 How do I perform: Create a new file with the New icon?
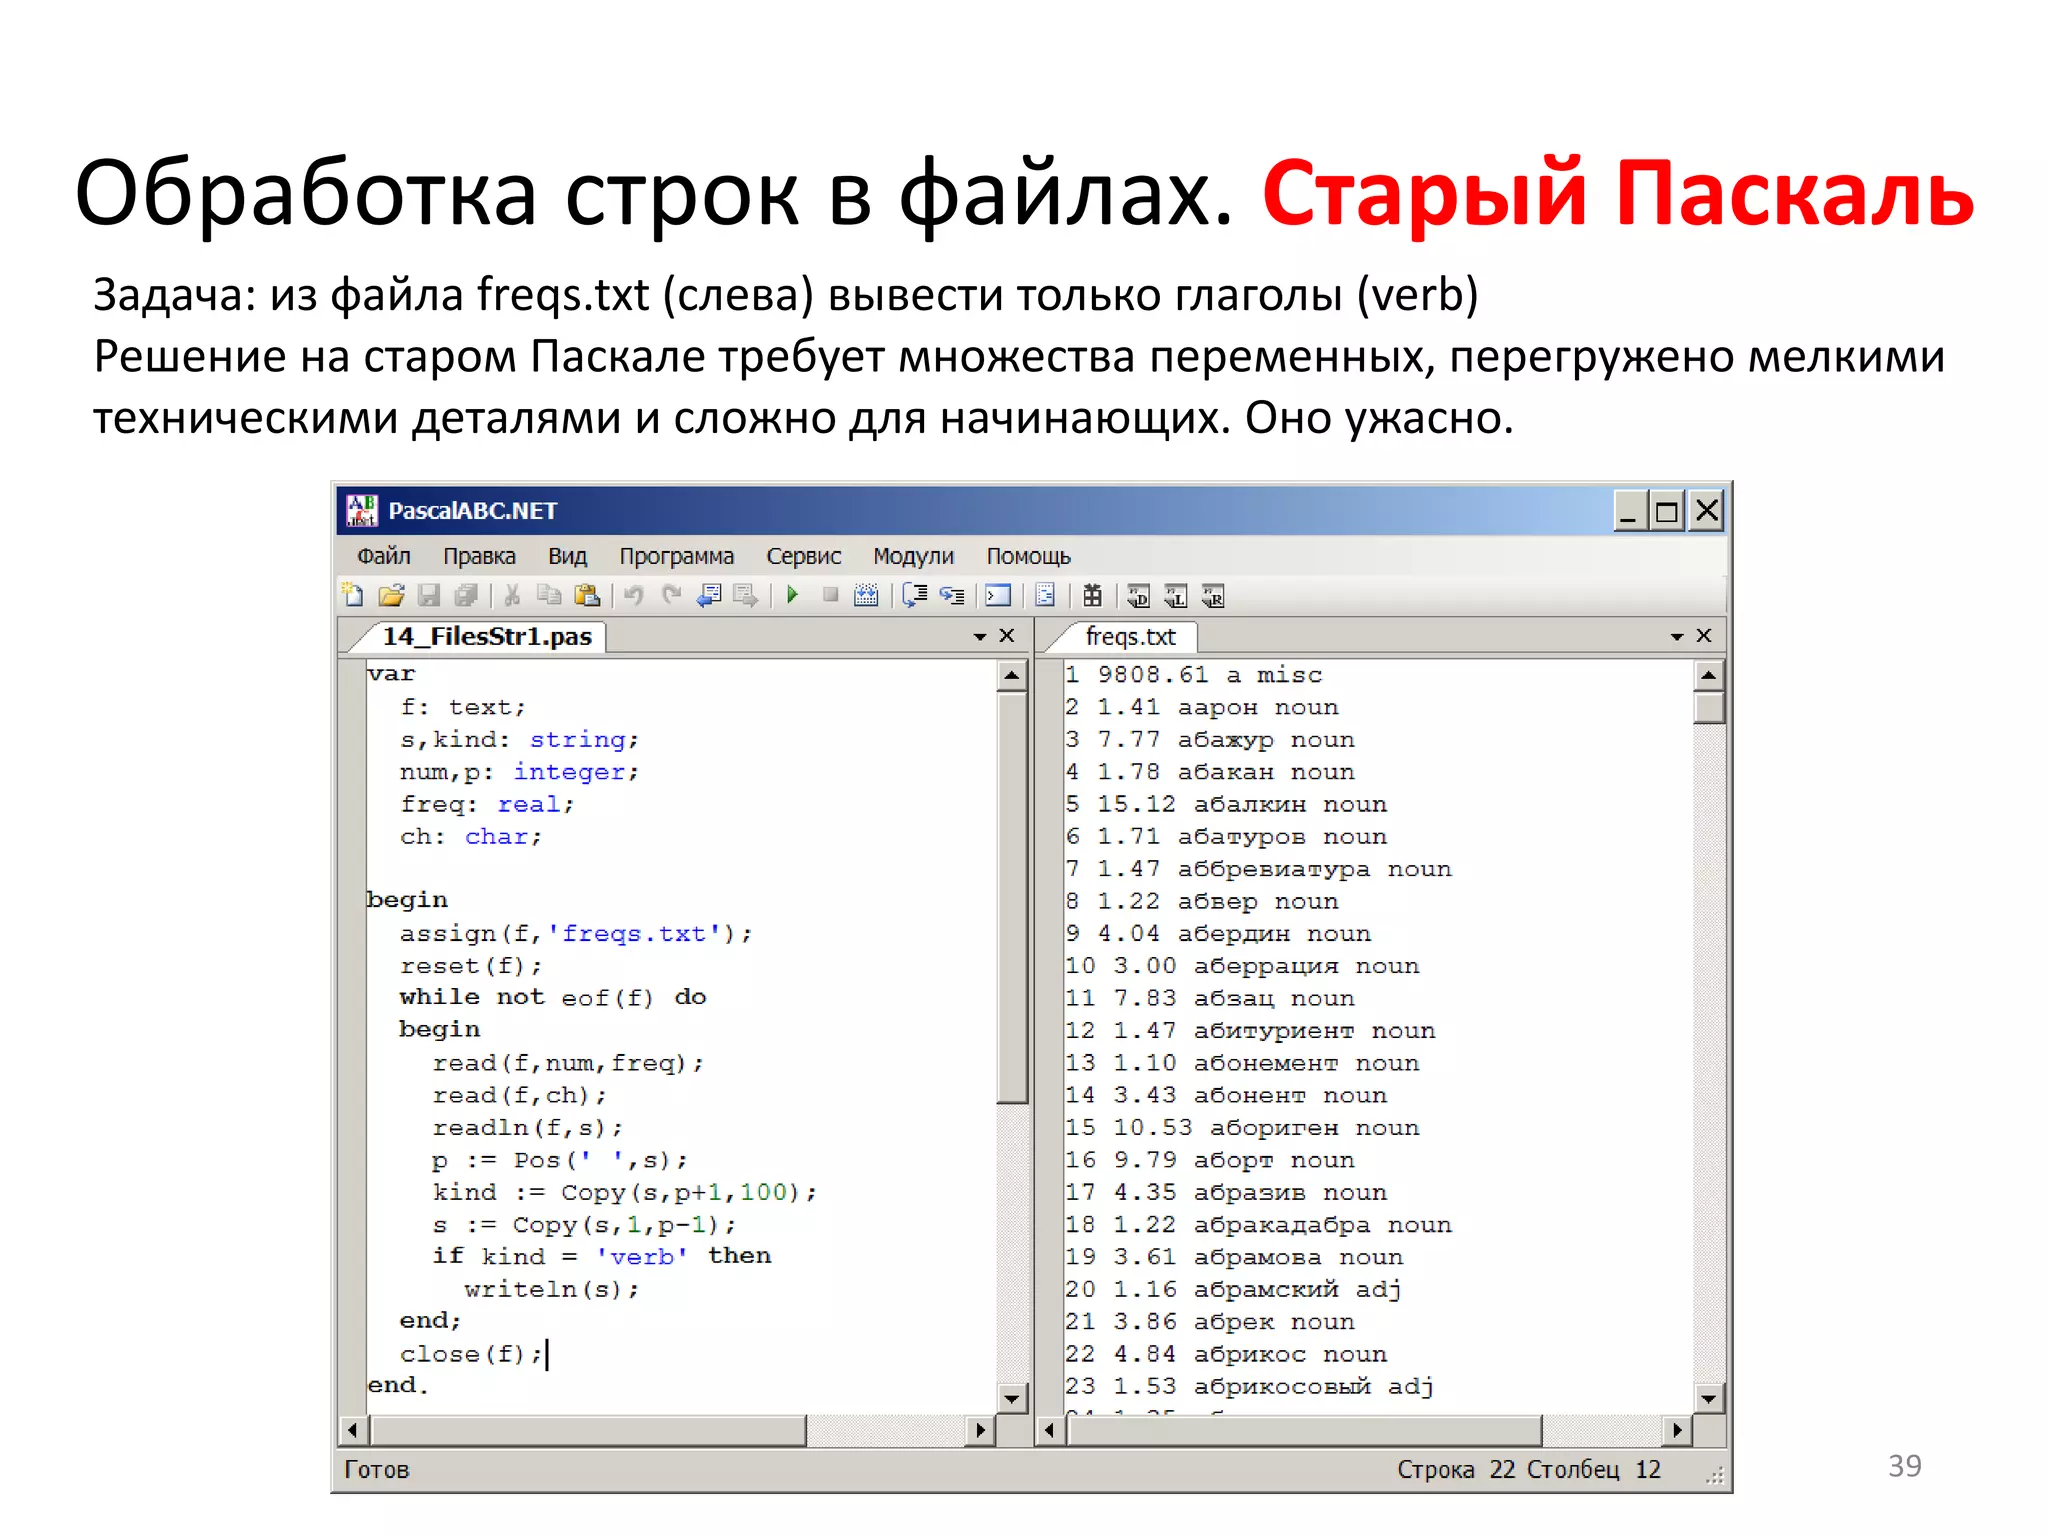click(352, 595)
